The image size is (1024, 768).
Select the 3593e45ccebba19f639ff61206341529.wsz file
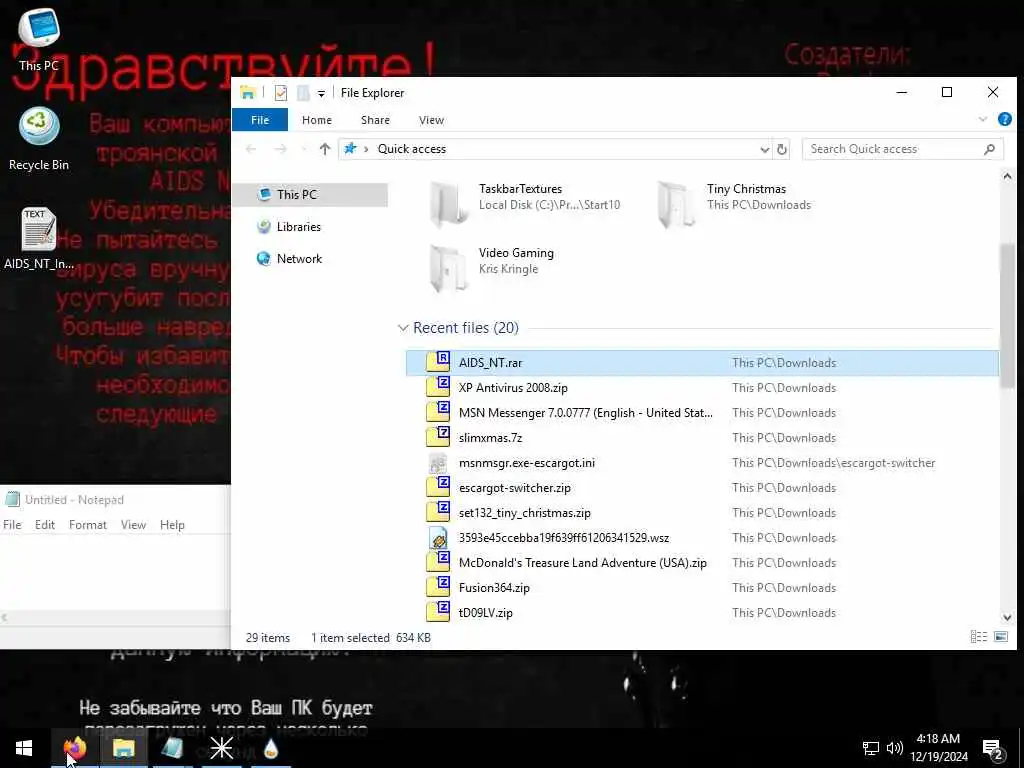tap(702, 538)
